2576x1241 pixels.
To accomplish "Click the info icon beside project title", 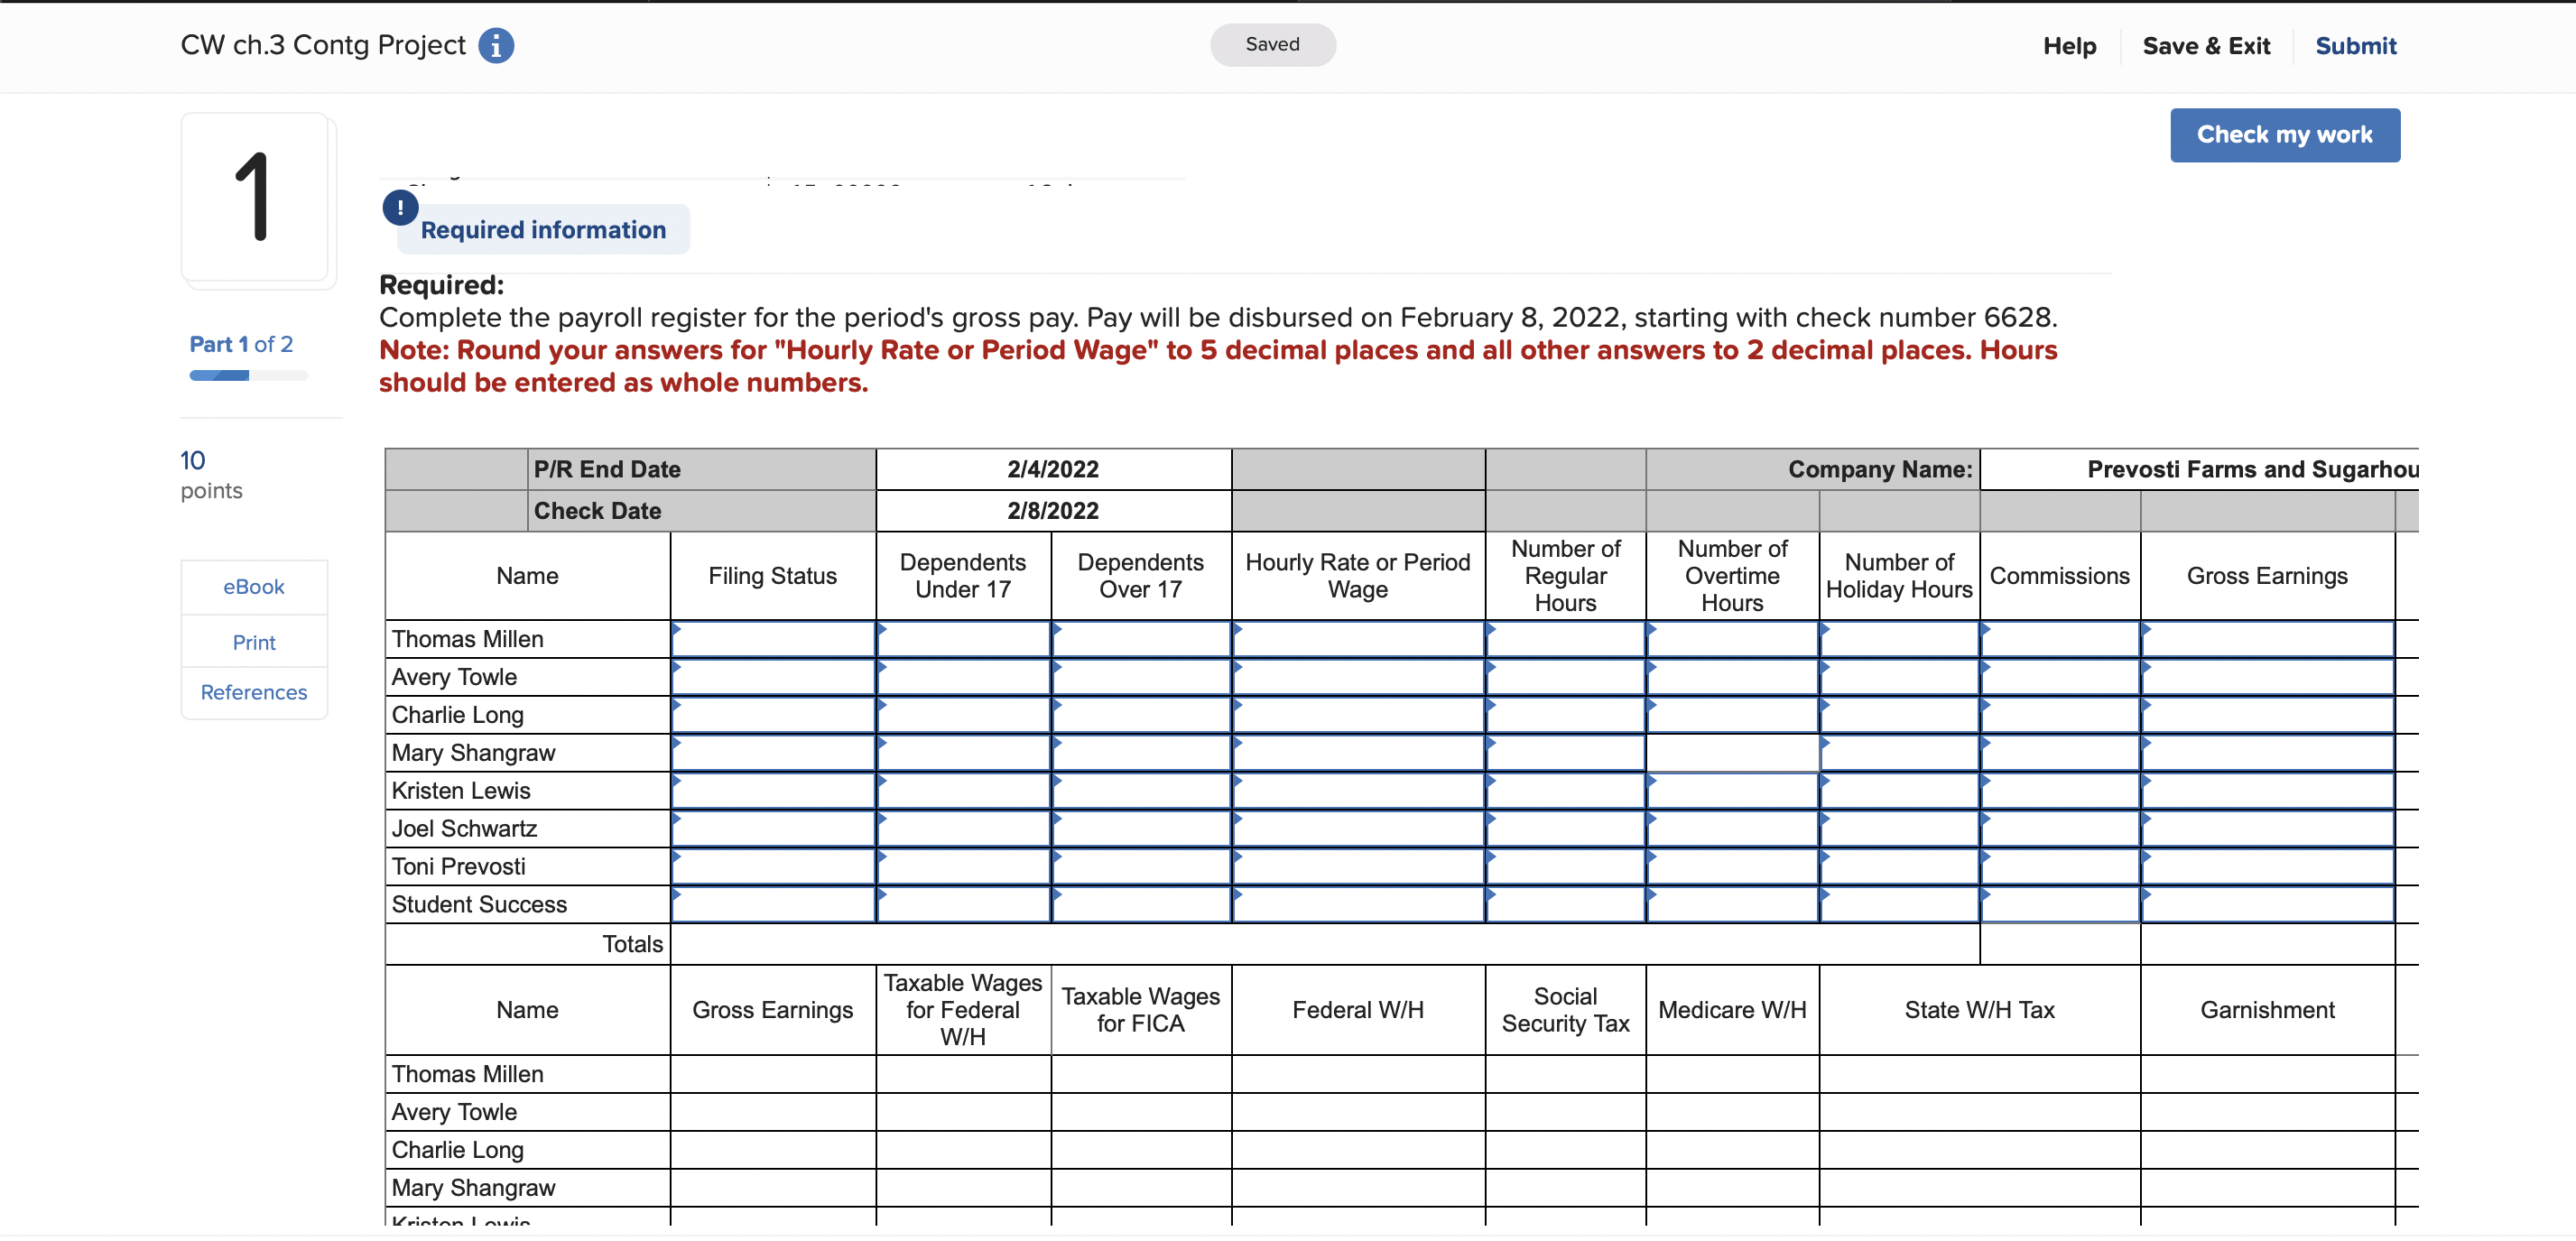I will pyautogui.click(x=496, y=46).
